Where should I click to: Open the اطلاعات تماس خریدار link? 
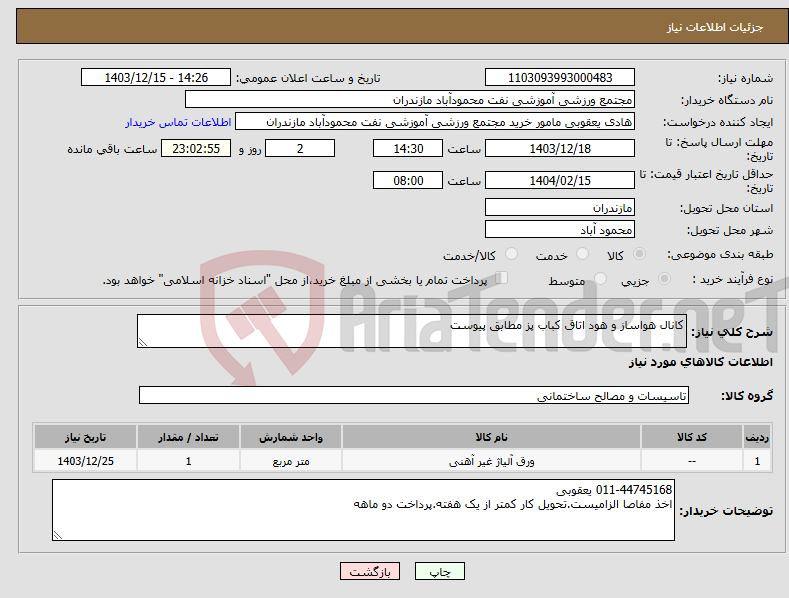point(178,122)
